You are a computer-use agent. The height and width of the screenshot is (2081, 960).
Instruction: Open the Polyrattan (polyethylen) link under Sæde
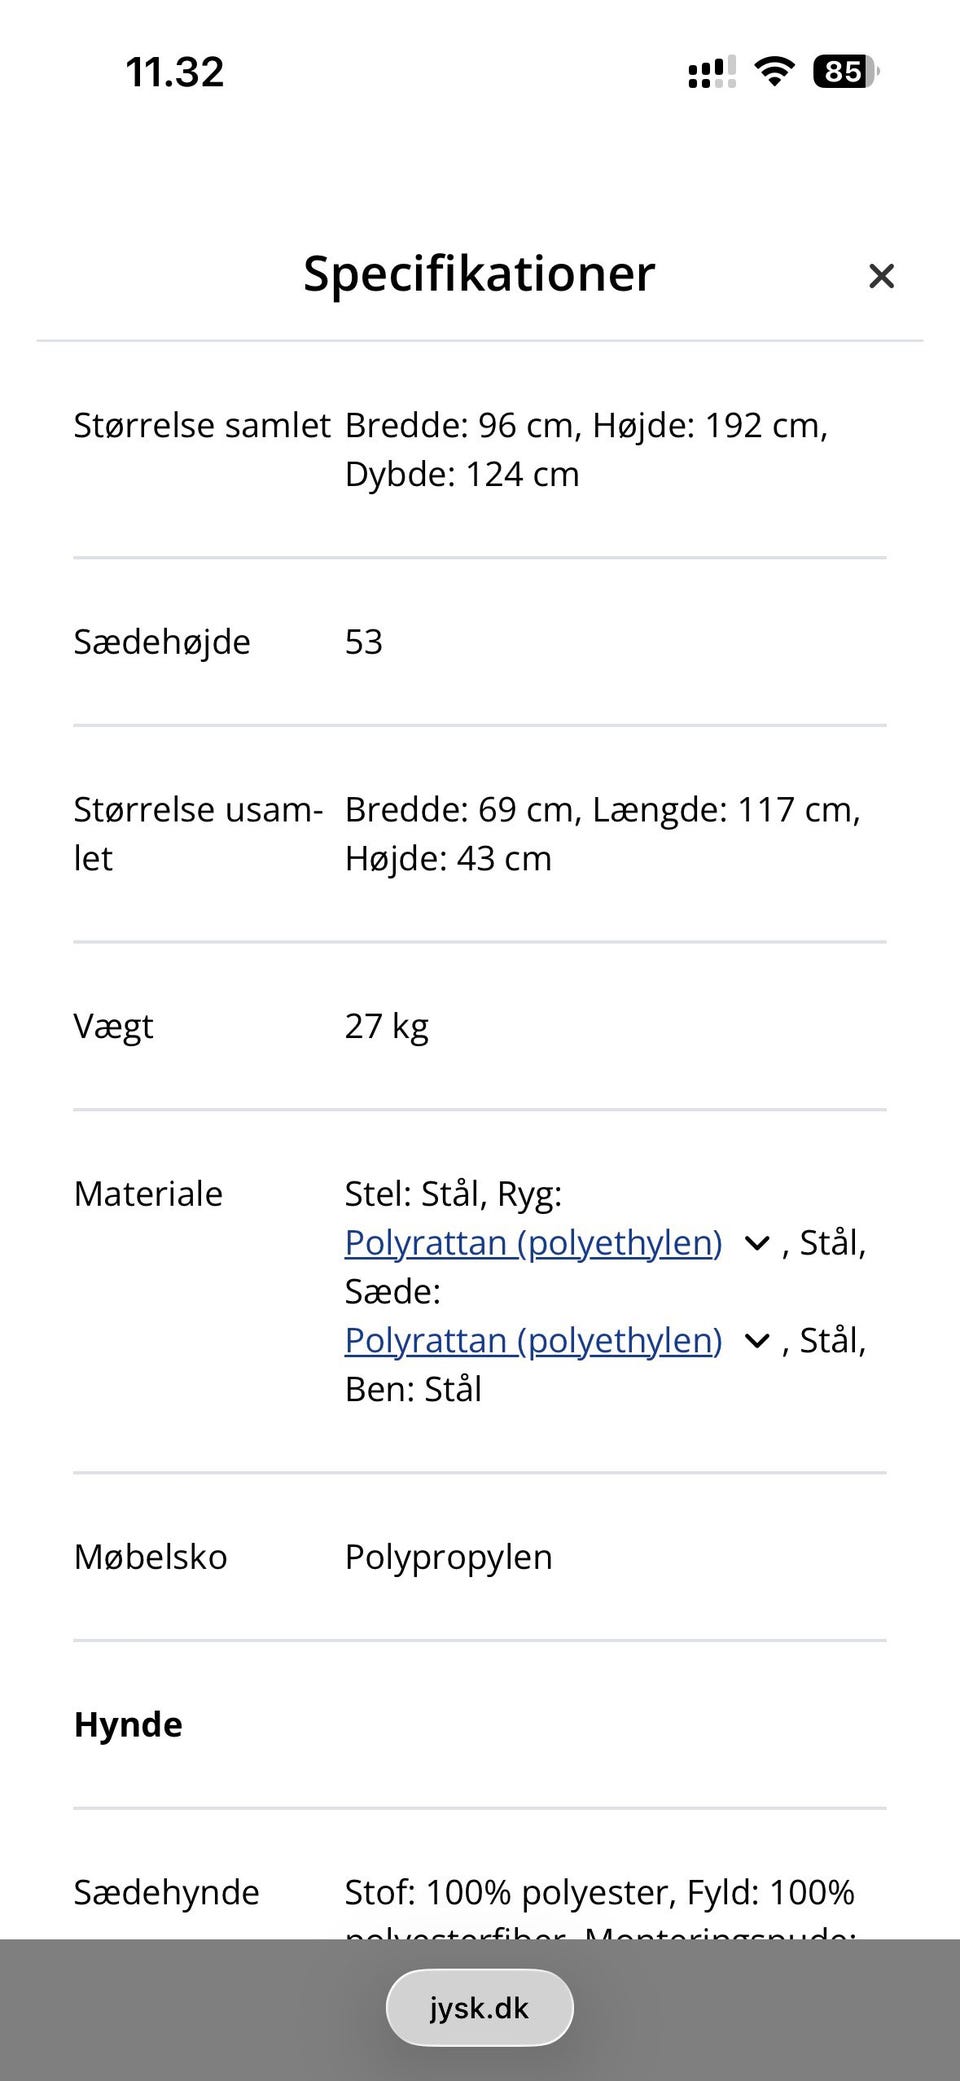(x=533, y=1339)
